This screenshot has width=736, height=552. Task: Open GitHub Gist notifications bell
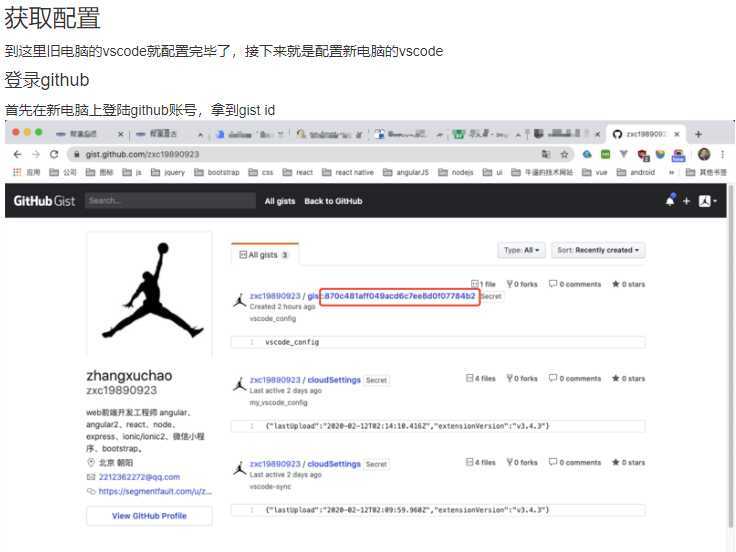click(x=670, y=201)
